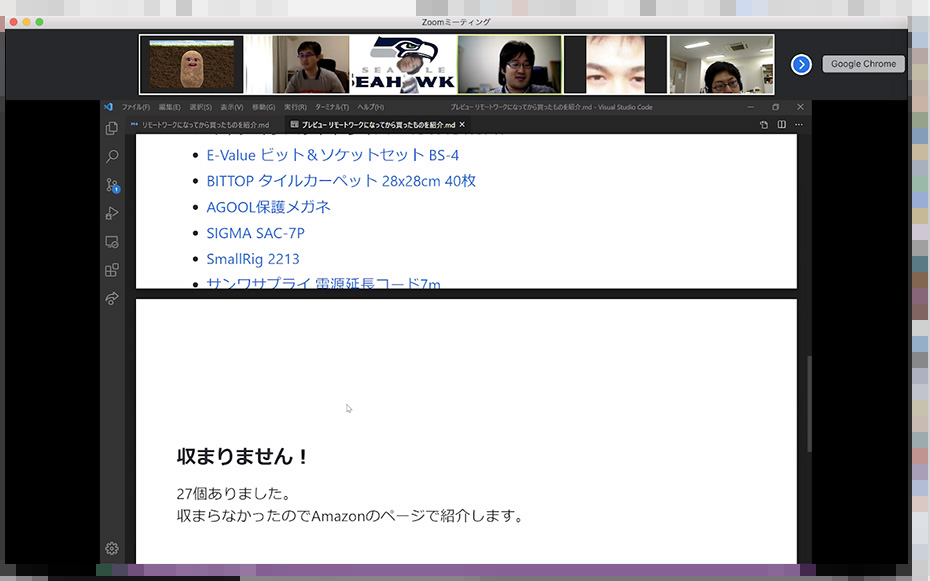Open the 実行(R) menu
930x581 pixels.
pos(295,107)
